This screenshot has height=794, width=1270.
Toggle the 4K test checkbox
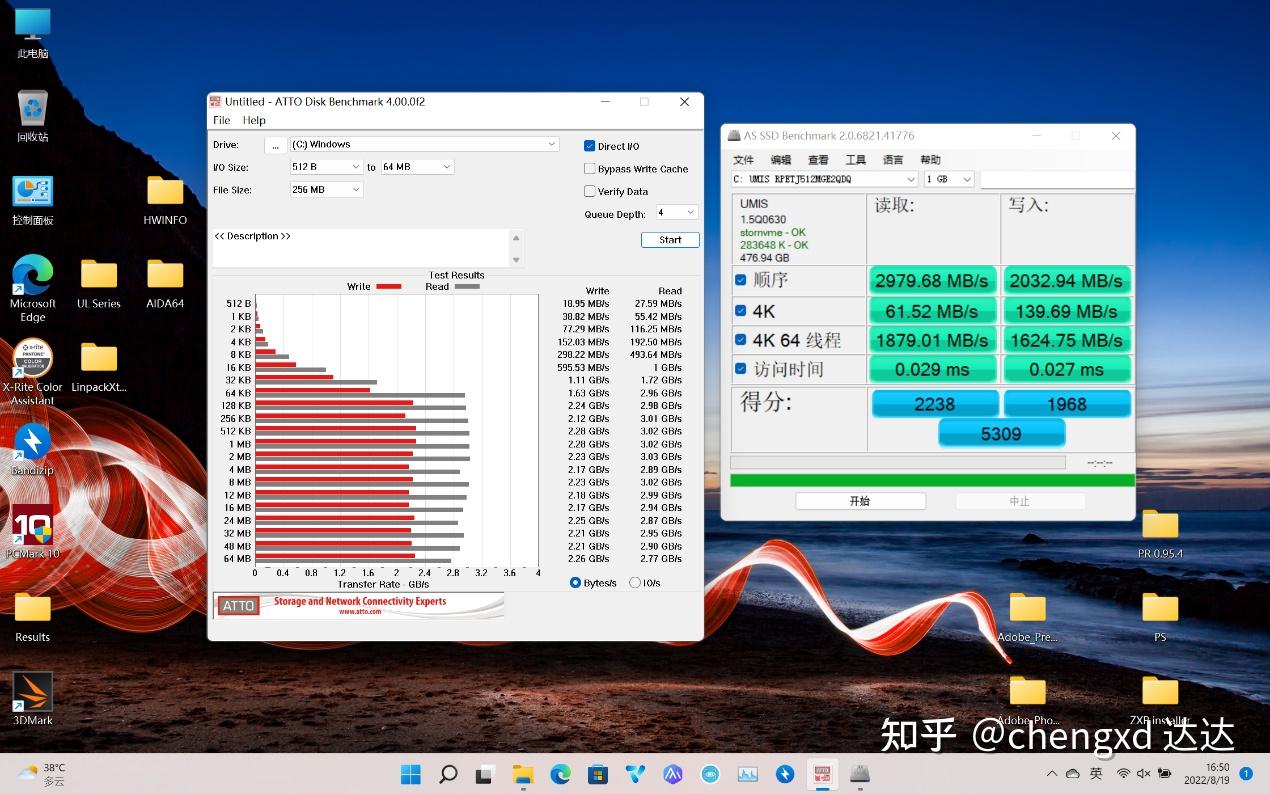(x=741, y=311)
